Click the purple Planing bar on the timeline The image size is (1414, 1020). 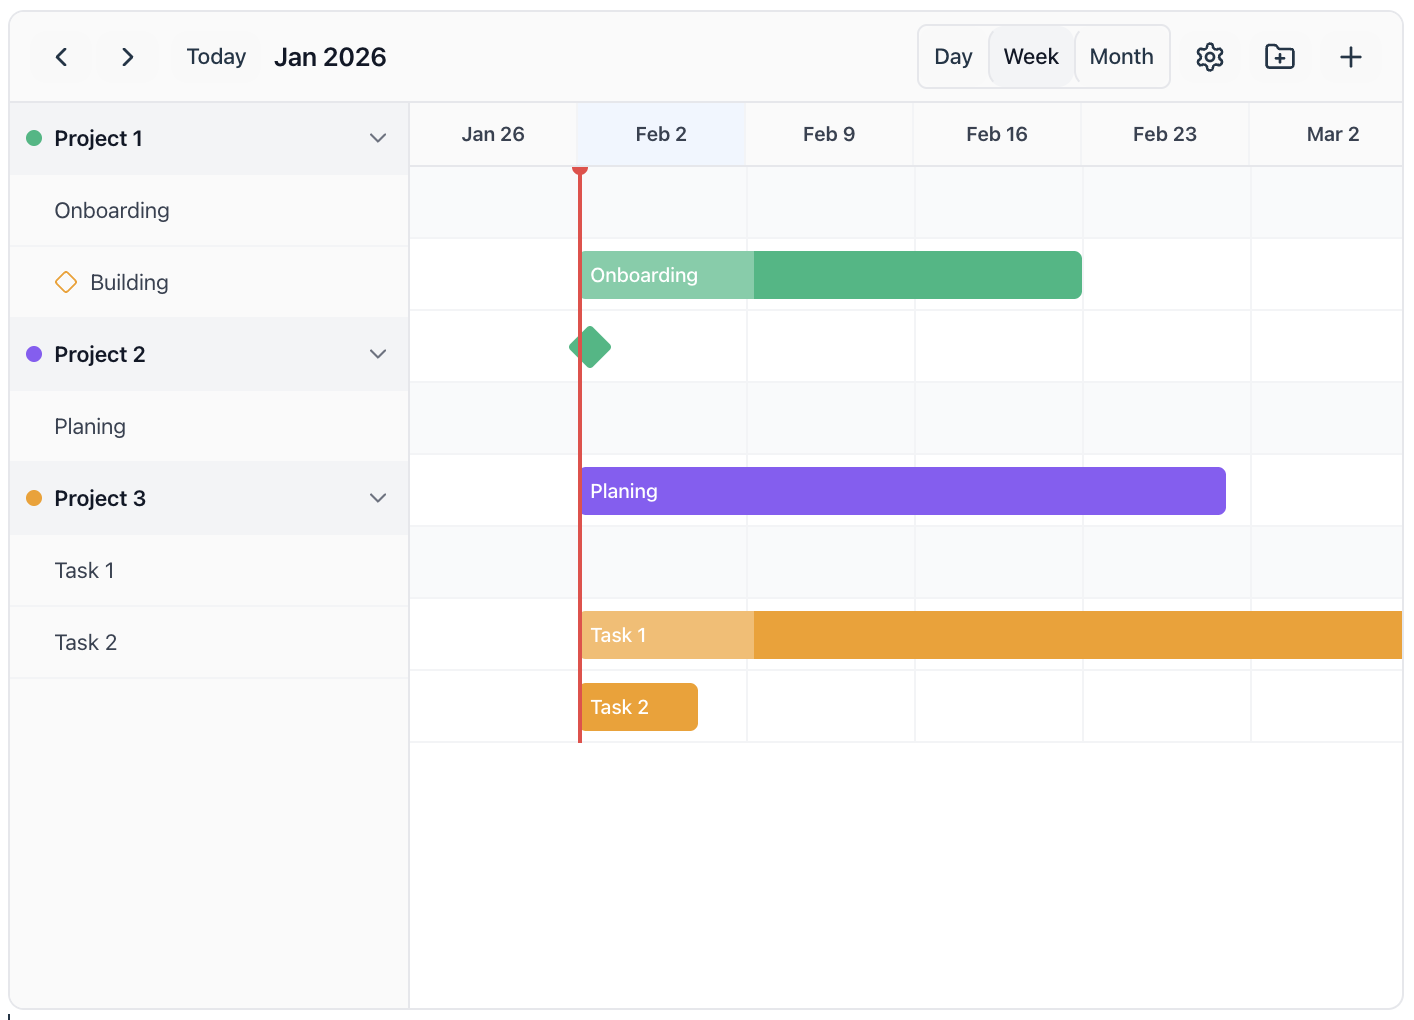pos(900,491)
